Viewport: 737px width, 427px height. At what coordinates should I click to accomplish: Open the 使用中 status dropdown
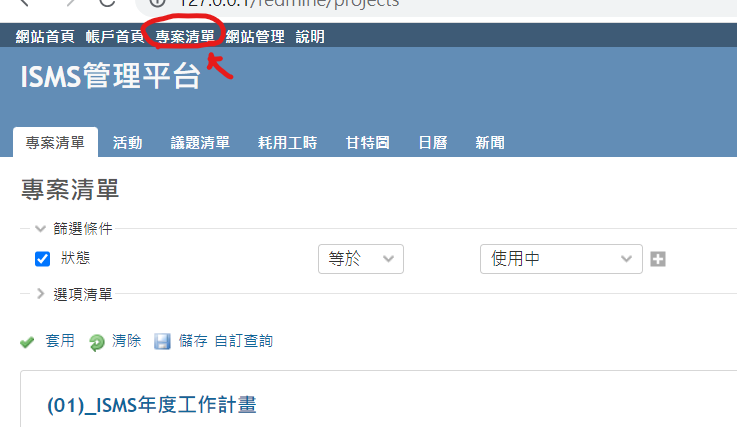[561, 259]
